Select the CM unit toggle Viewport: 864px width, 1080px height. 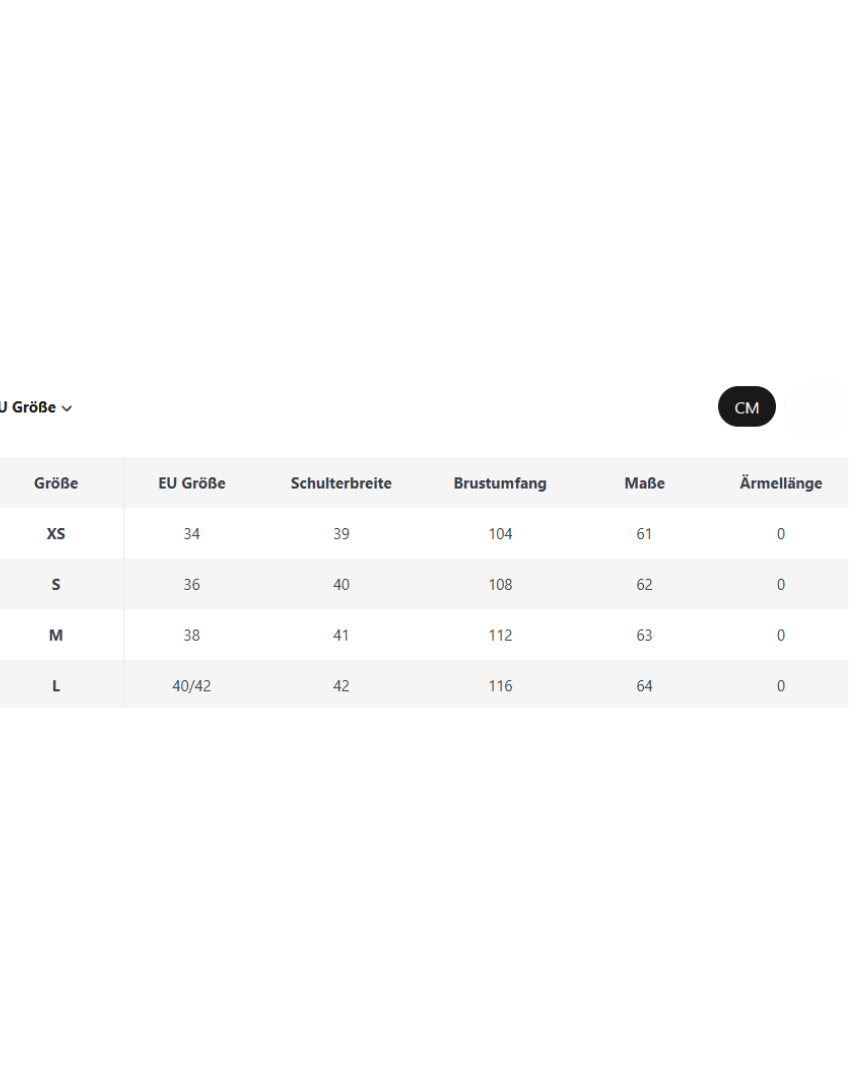click(746, 407)
